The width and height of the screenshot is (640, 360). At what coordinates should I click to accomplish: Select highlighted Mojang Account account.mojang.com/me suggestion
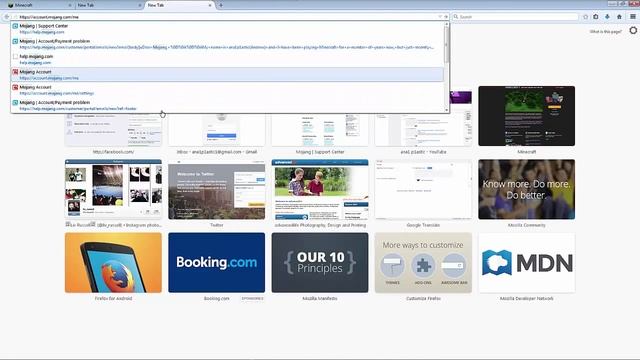click(x=228, y=75)
